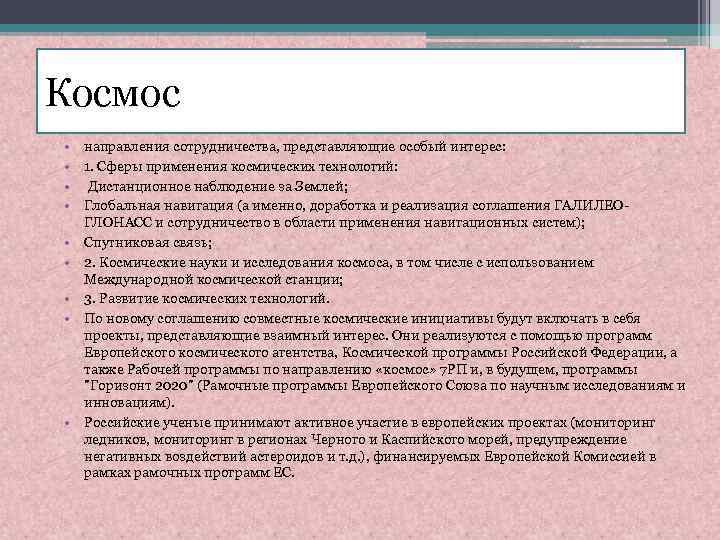Click line starting "По новому соглашению совместные"
Image resolution: width=720 pixels, height=540 pixels.
coord(362,319)
